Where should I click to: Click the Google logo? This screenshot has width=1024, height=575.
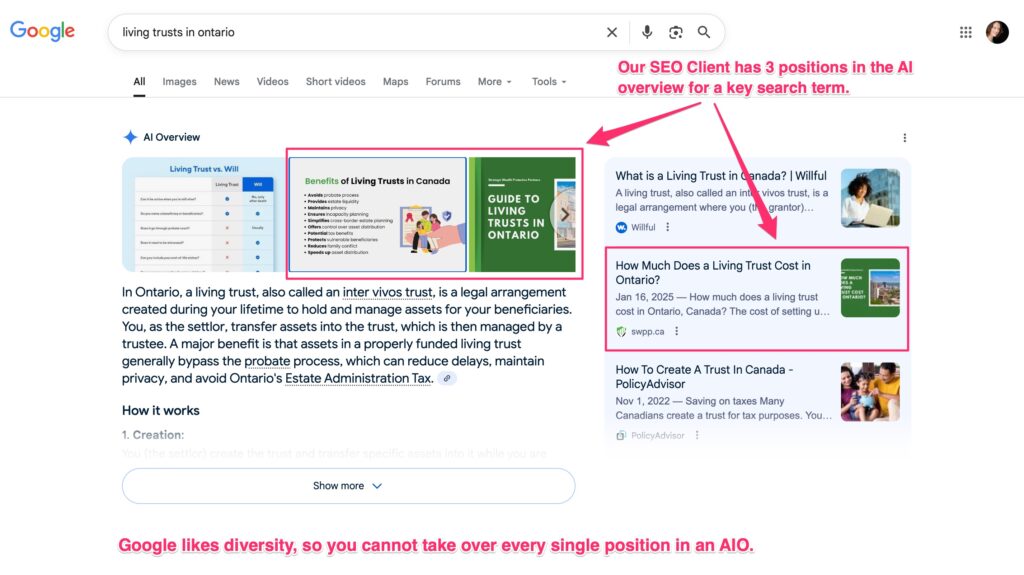[42, 31]
